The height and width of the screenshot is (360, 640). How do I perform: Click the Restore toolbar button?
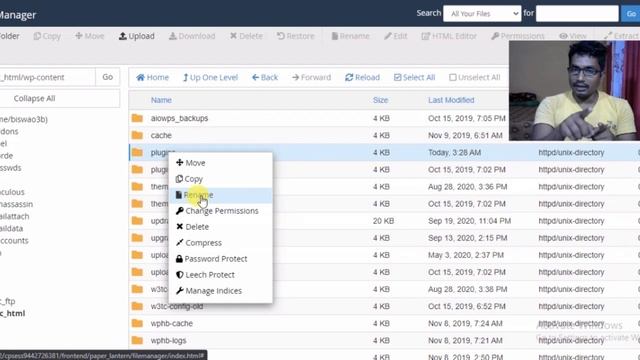(x=296, y=36)
